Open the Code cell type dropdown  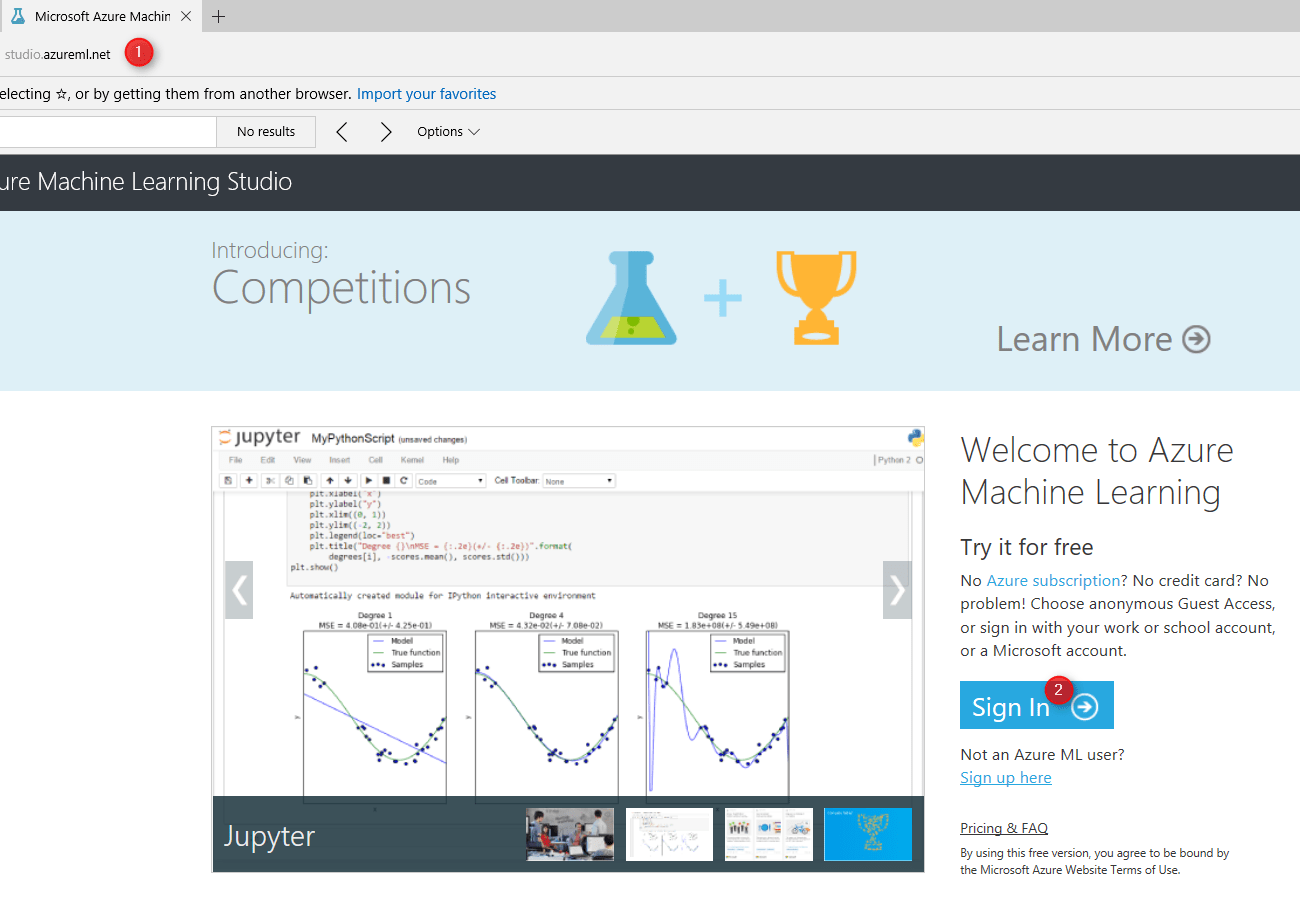point(450,479)
